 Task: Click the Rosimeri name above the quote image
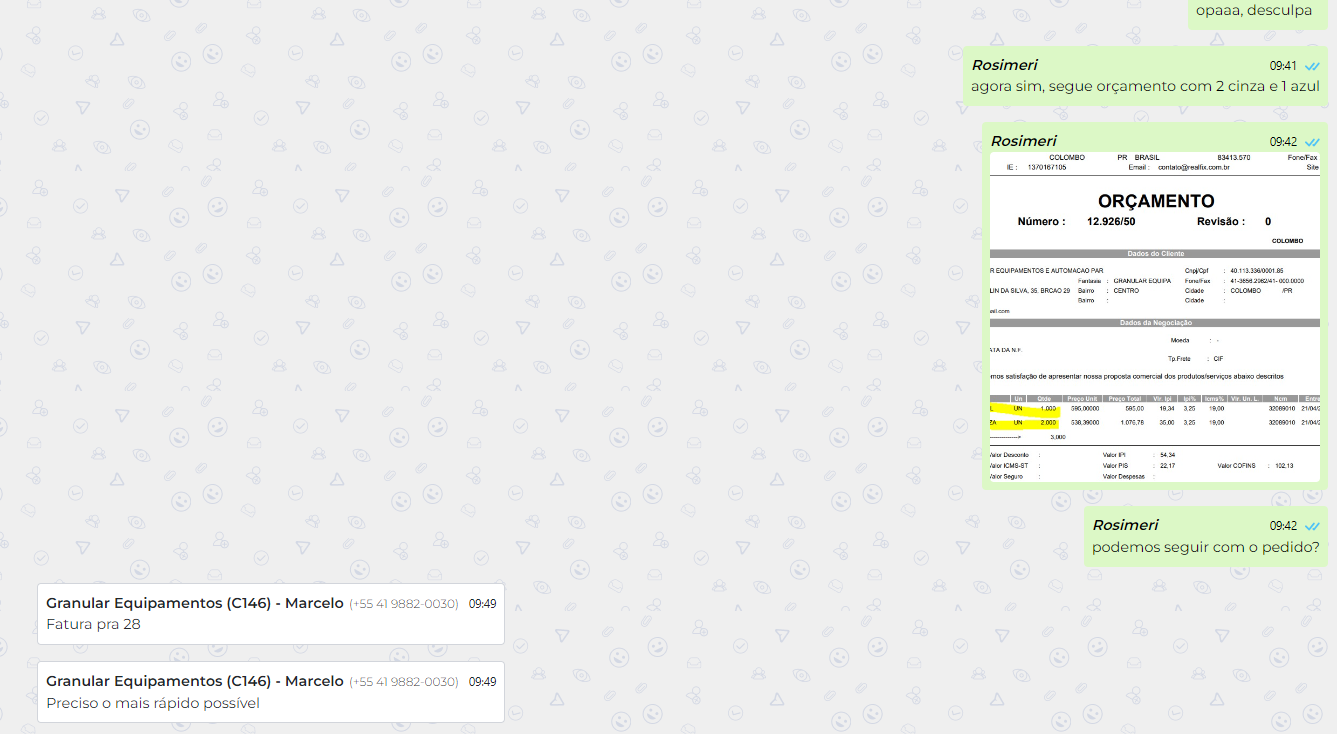point(1023,141)
